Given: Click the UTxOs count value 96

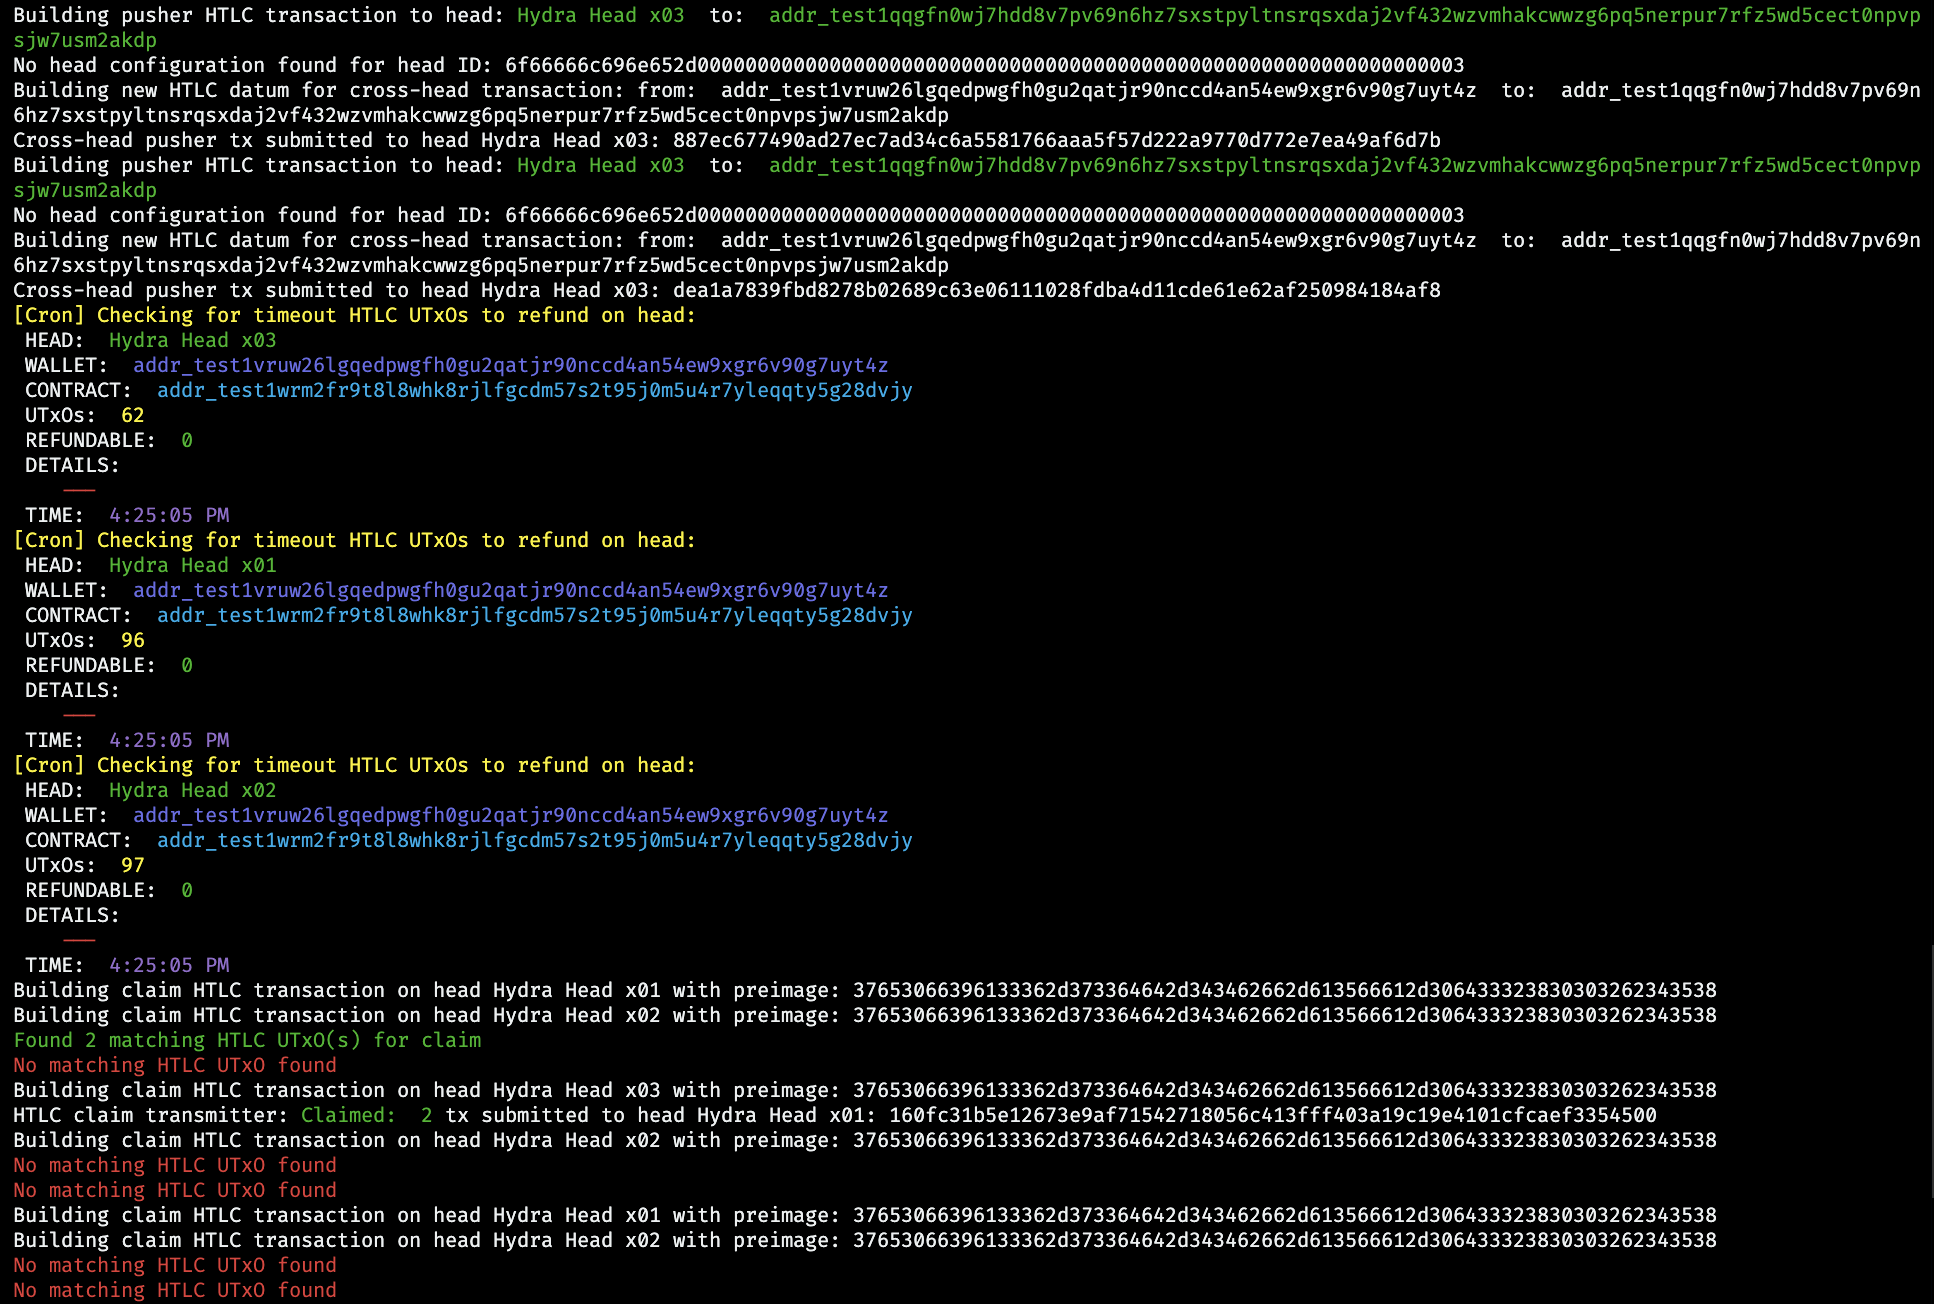Looking at the screenshot, I should click(132, 640).
